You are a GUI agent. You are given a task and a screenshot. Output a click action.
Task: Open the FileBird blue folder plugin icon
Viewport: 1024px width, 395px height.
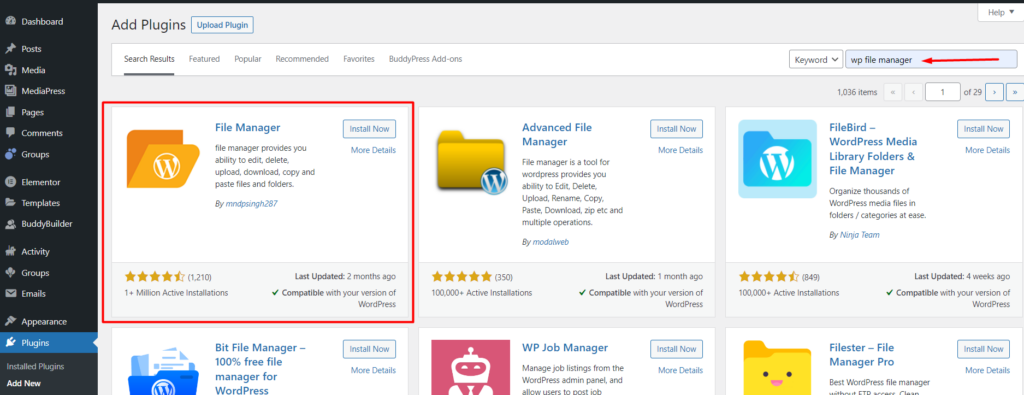(x=777, y=159)
